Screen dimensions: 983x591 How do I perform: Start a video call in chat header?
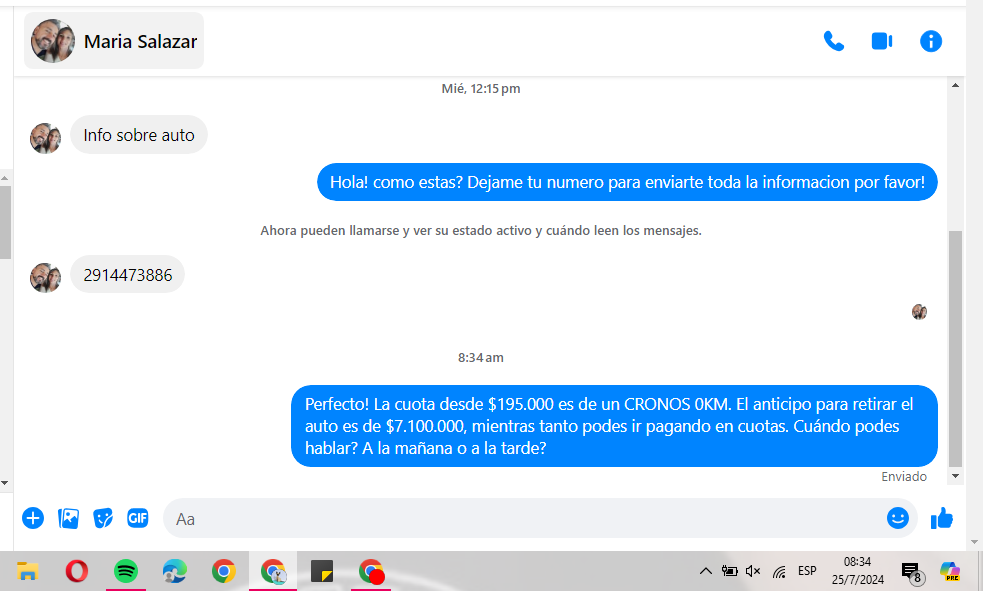[x=881, y=41]
